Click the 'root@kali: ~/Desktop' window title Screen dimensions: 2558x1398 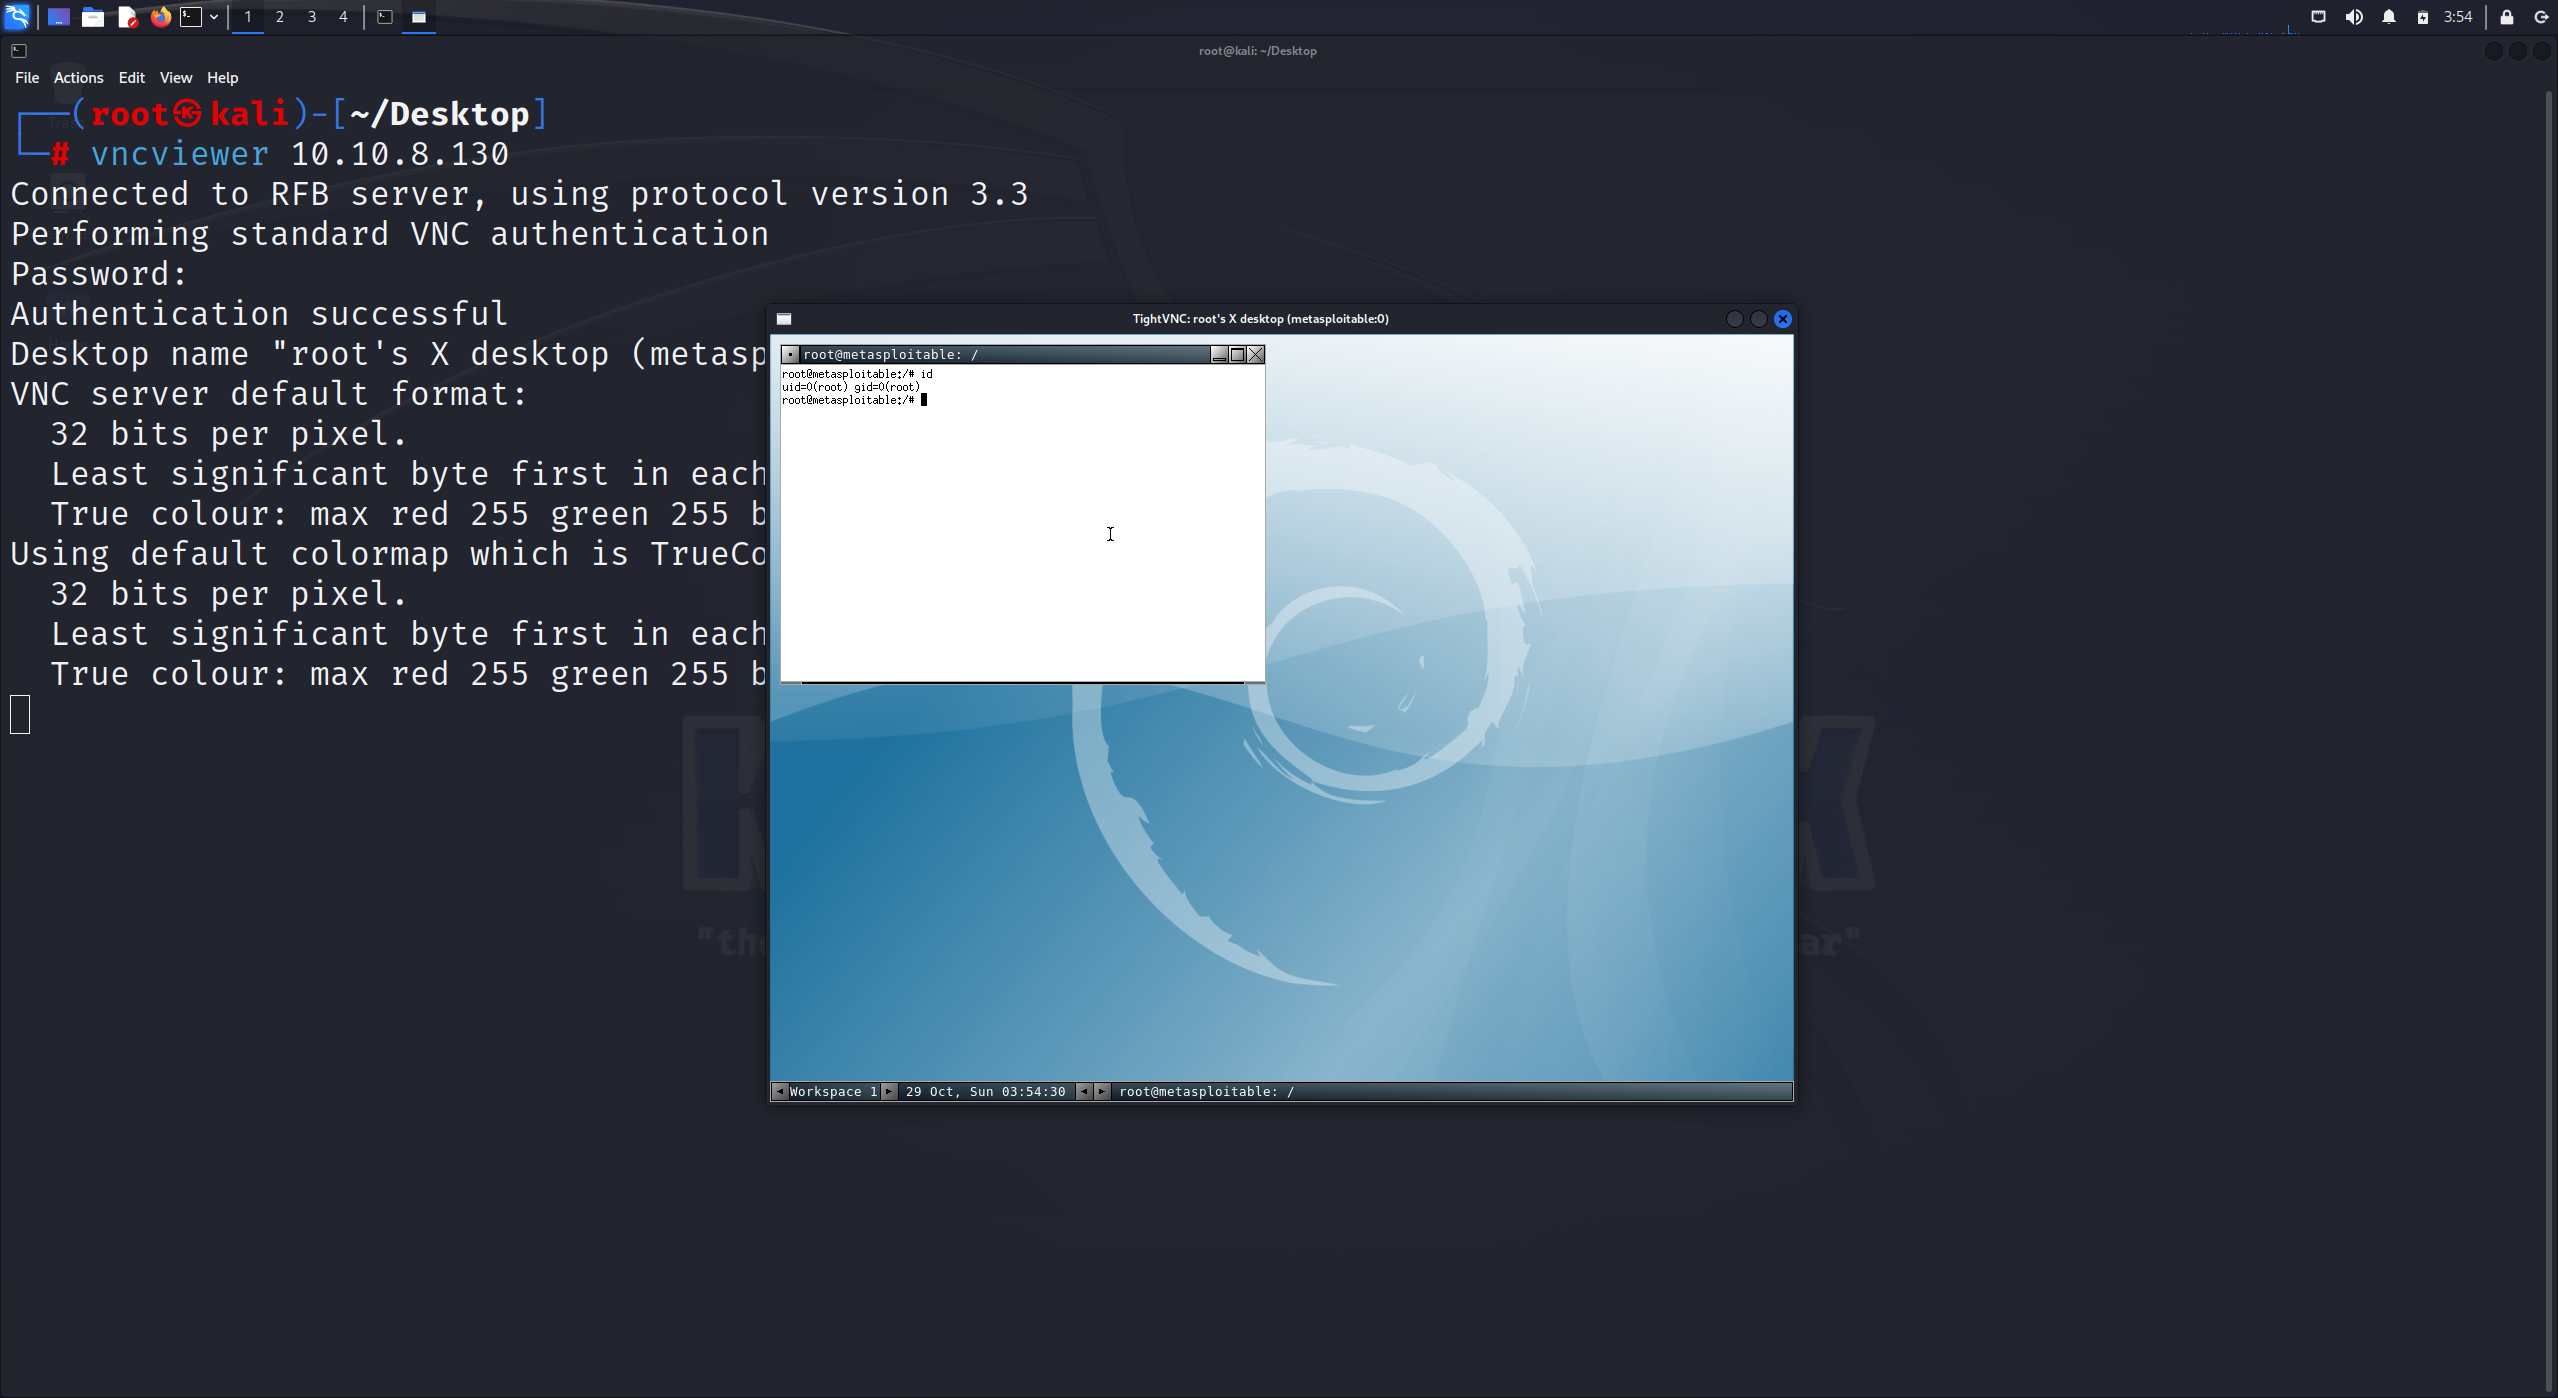coord(1258,51)
